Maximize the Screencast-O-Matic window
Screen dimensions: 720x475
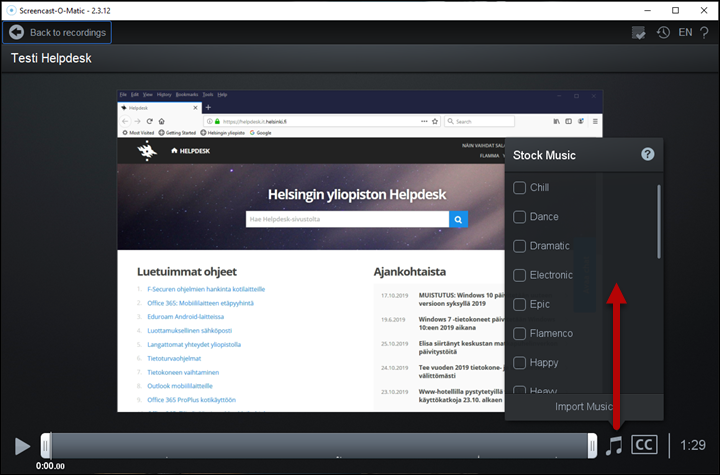tap(675, 10)
